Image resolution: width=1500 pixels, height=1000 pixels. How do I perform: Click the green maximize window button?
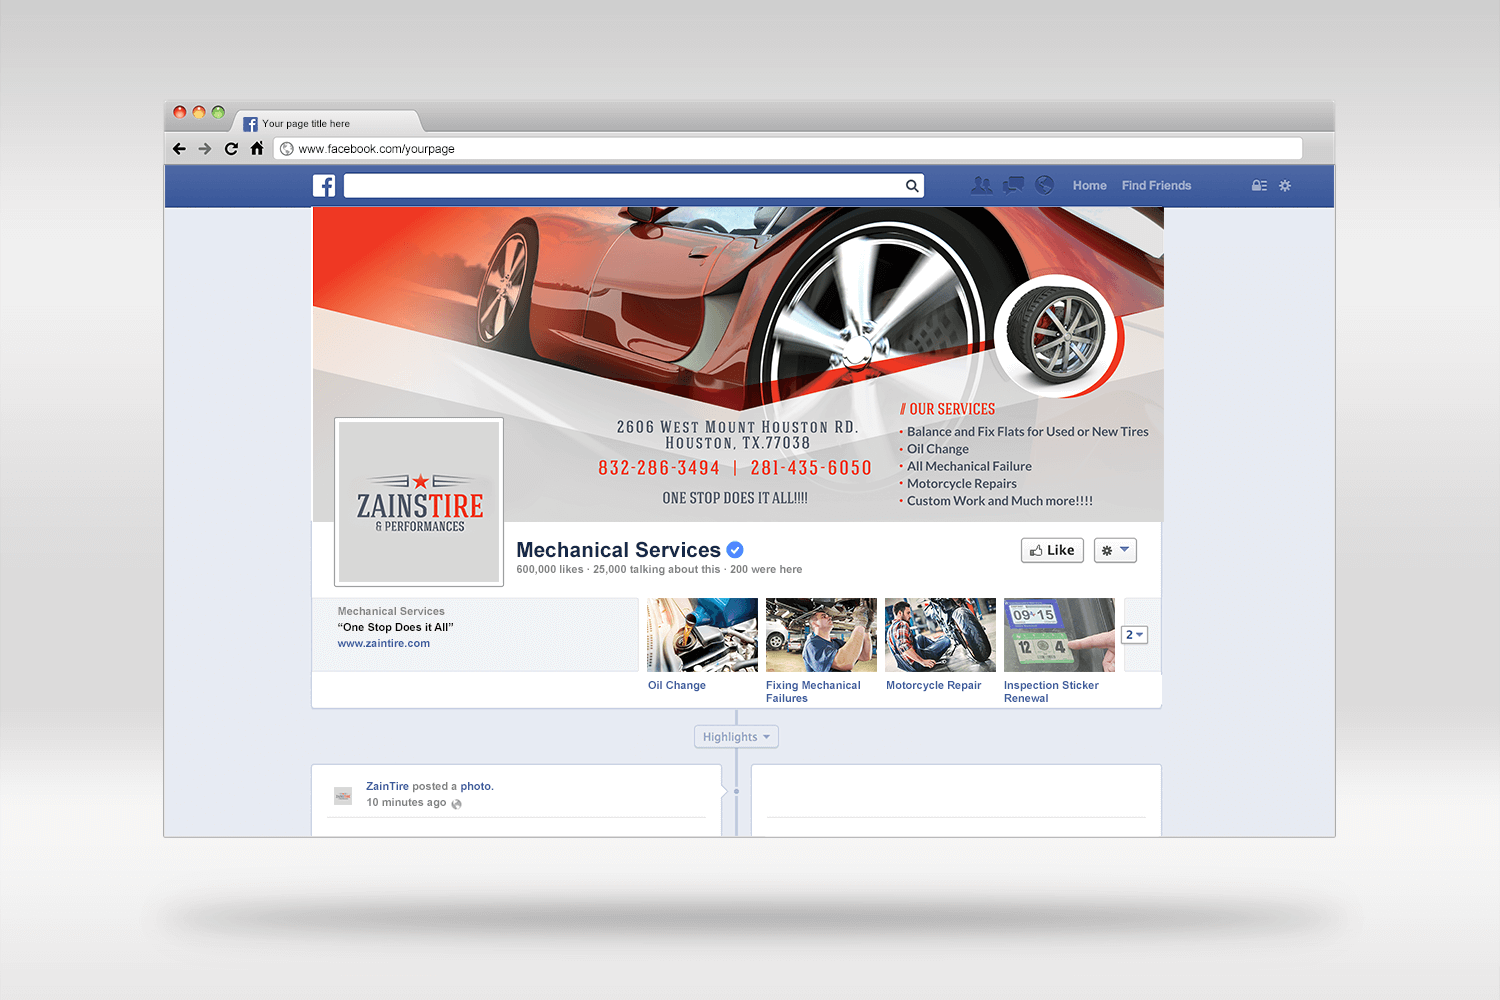point(218,112)
